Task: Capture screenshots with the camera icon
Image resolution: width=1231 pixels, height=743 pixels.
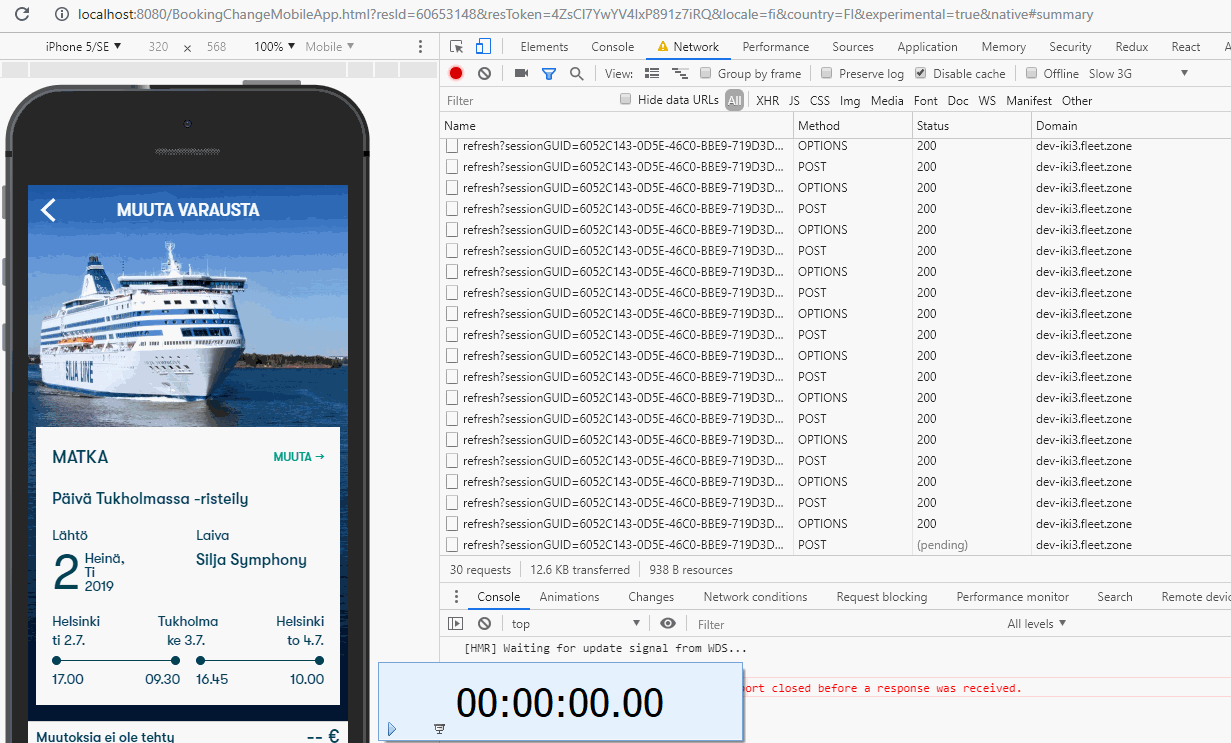Action: coord(521,73)
